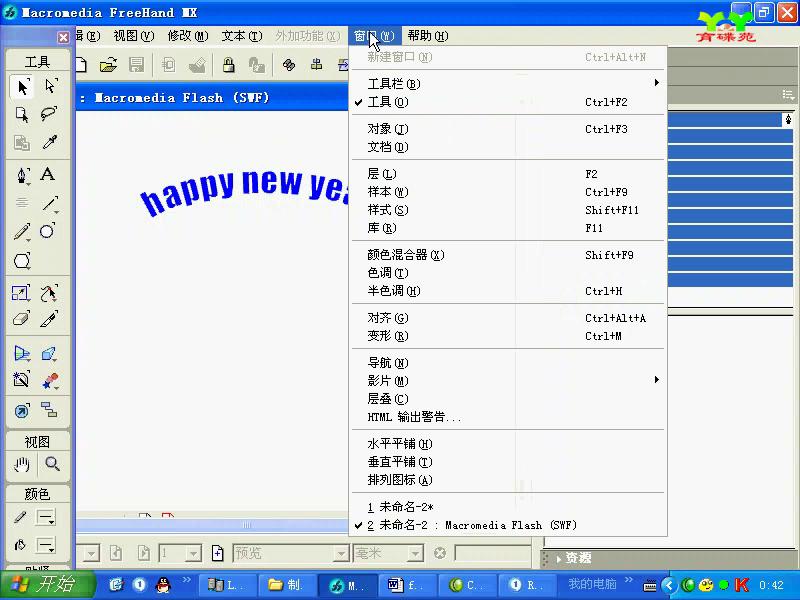Toggle the 半色调 (H) panel
Image resolution: width=800 pixels, height=600 pixels.
pyautogui.click(x=508, y=291)
